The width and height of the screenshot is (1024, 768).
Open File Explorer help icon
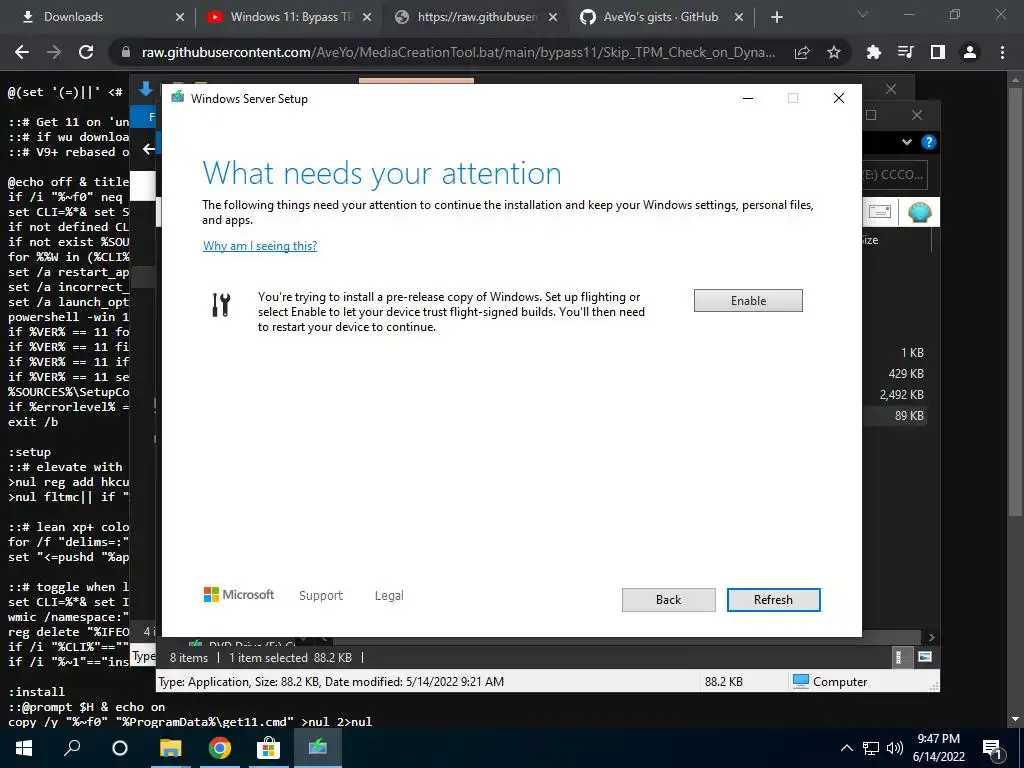click(x=928, y=142)
